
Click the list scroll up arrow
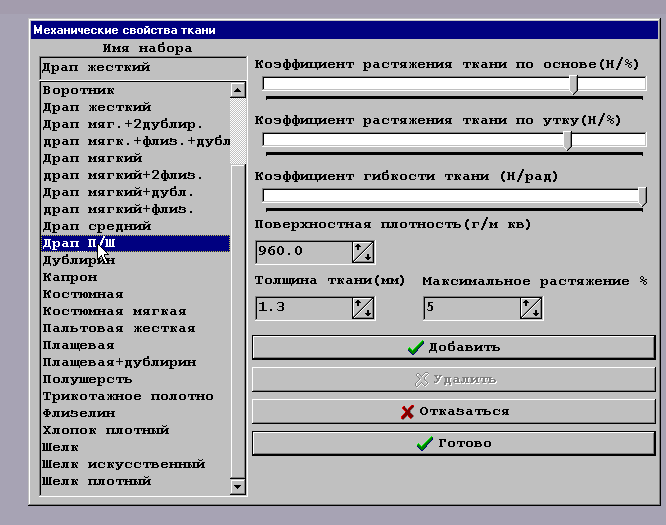pyautogui.click(x=238, y=90)
